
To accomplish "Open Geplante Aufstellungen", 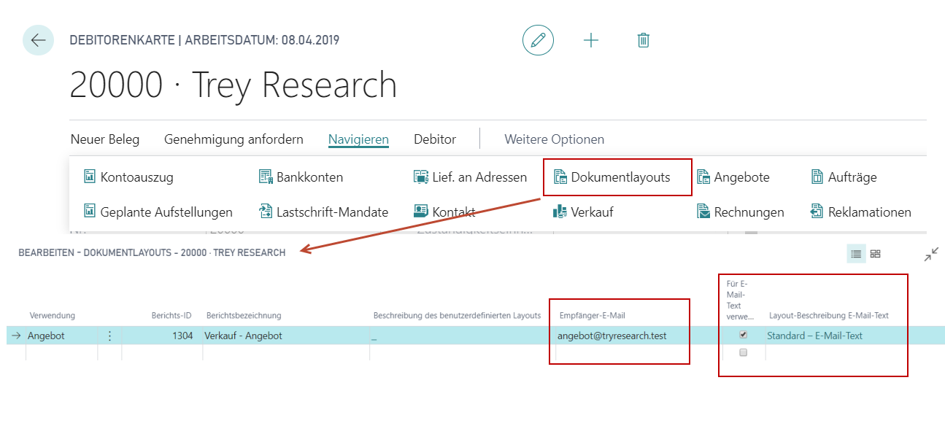I will coord(158,212).
